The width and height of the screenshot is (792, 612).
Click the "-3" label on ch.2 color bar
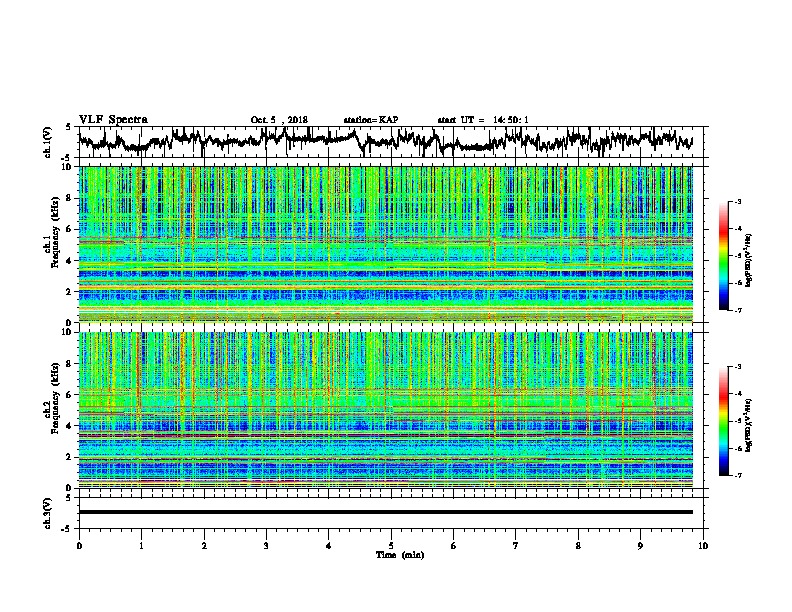tap(737, 367)
